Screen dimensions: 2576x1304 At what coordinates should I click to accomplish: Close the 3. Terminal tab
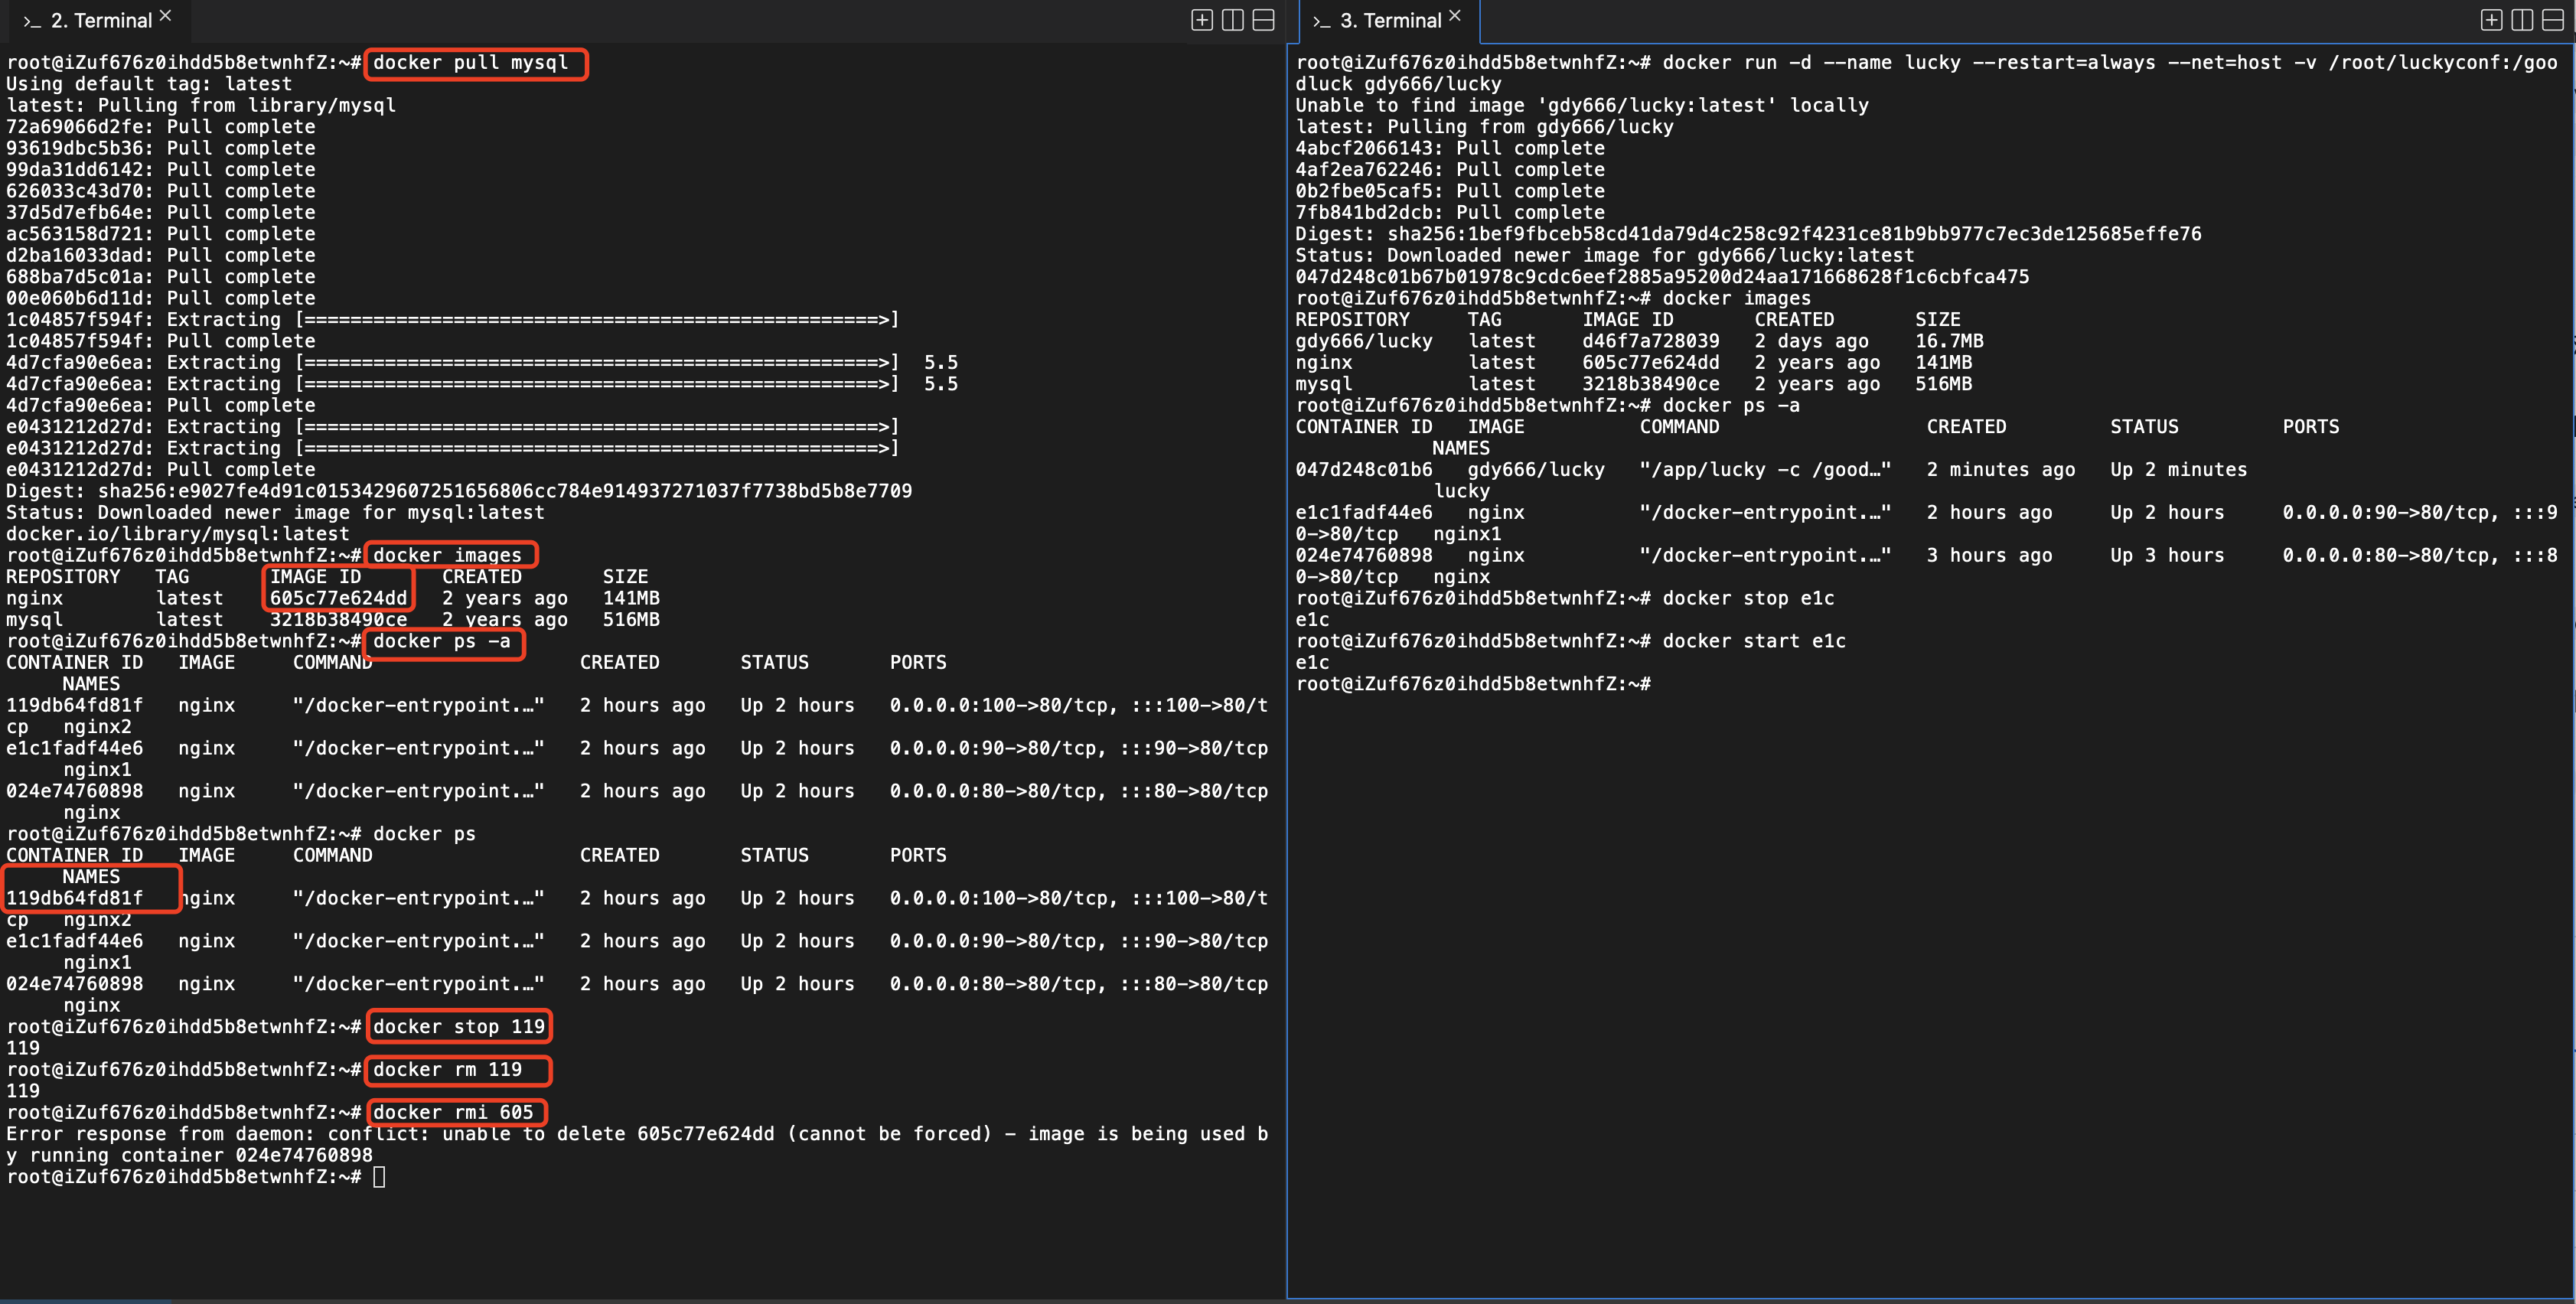(1455, 16)
